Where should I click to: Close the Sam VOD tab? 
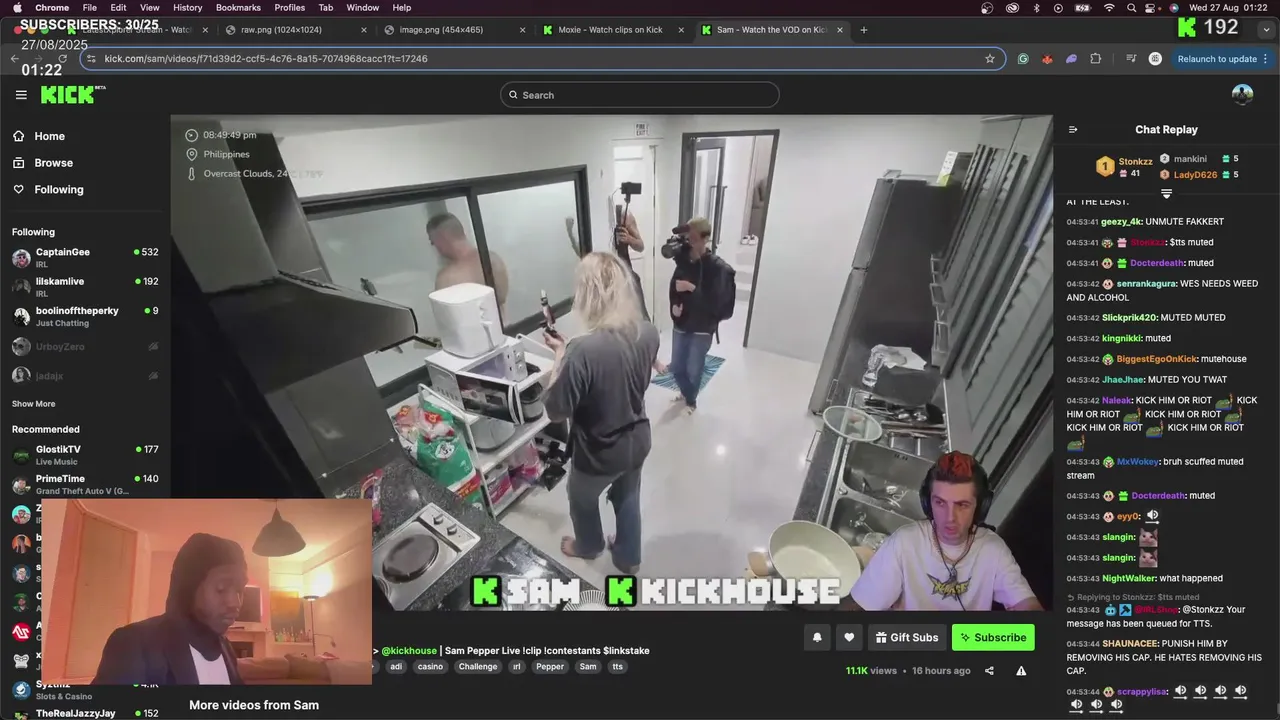pyautogui.click(x=840, y=30)
